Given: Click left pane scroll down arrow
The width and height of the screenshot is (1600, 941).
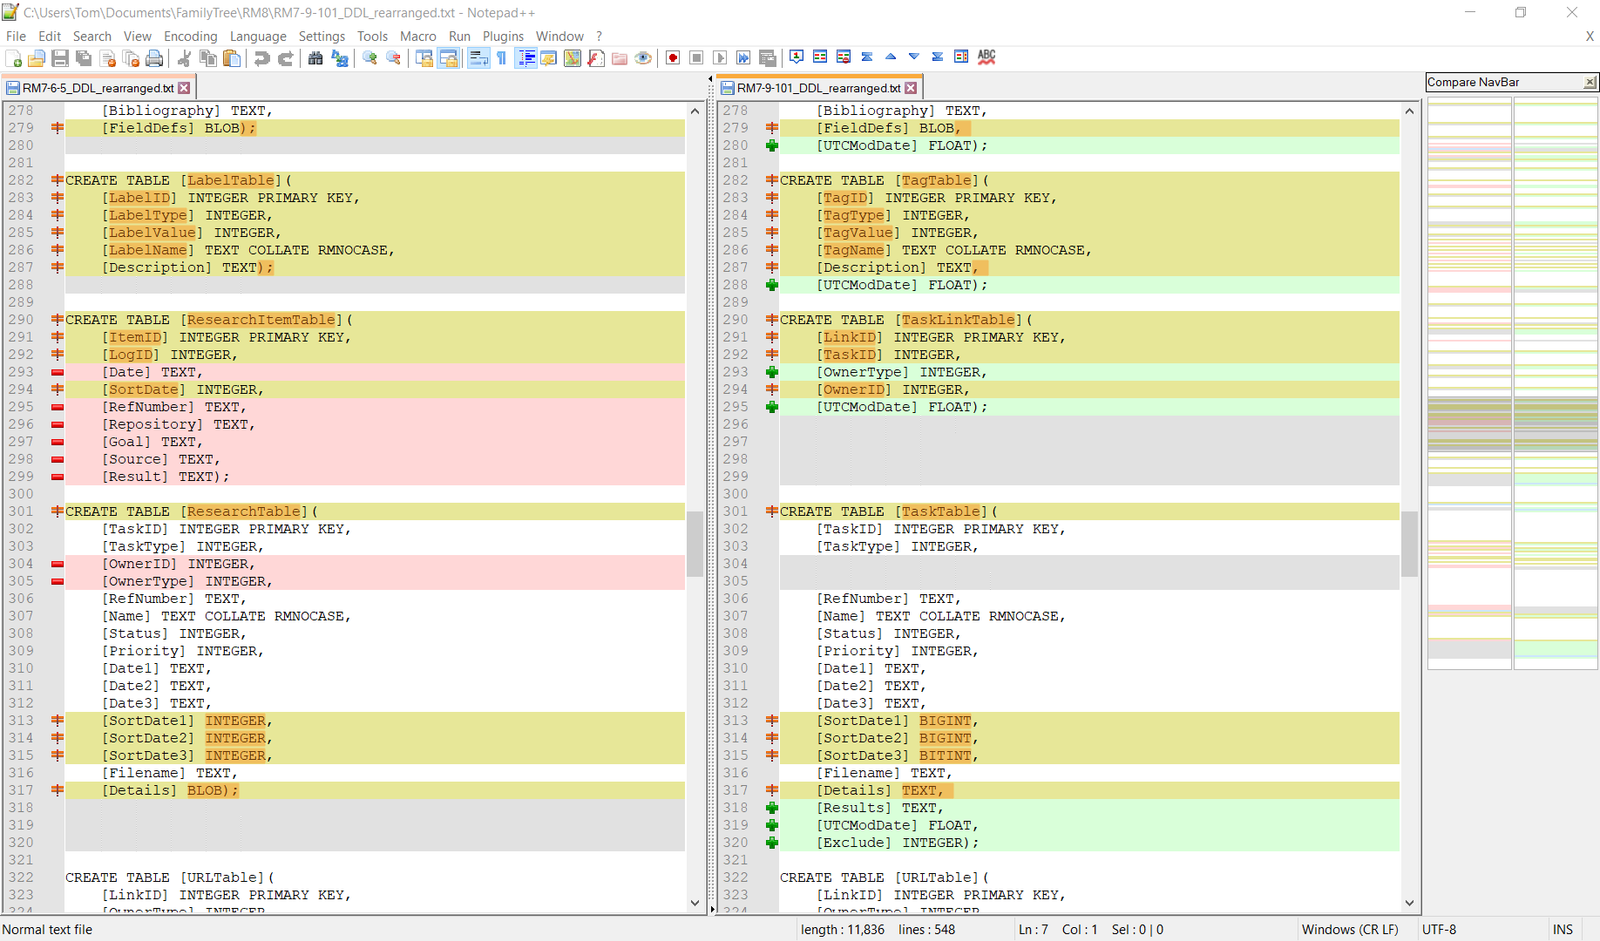Looking at the screenshot, I should [695, 903].
